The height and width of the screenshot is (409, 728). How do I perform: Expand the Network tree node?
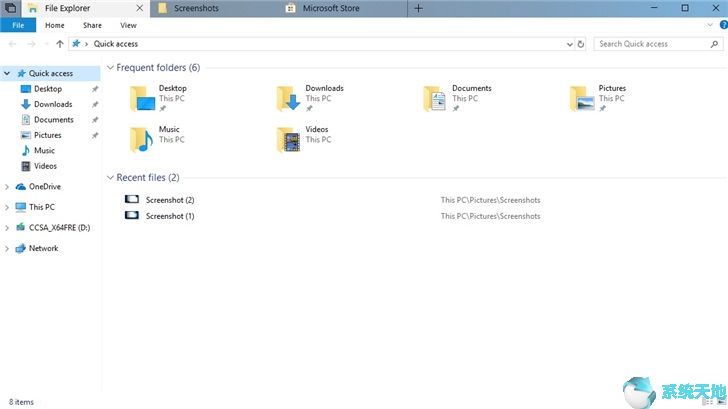pos(7,248)
